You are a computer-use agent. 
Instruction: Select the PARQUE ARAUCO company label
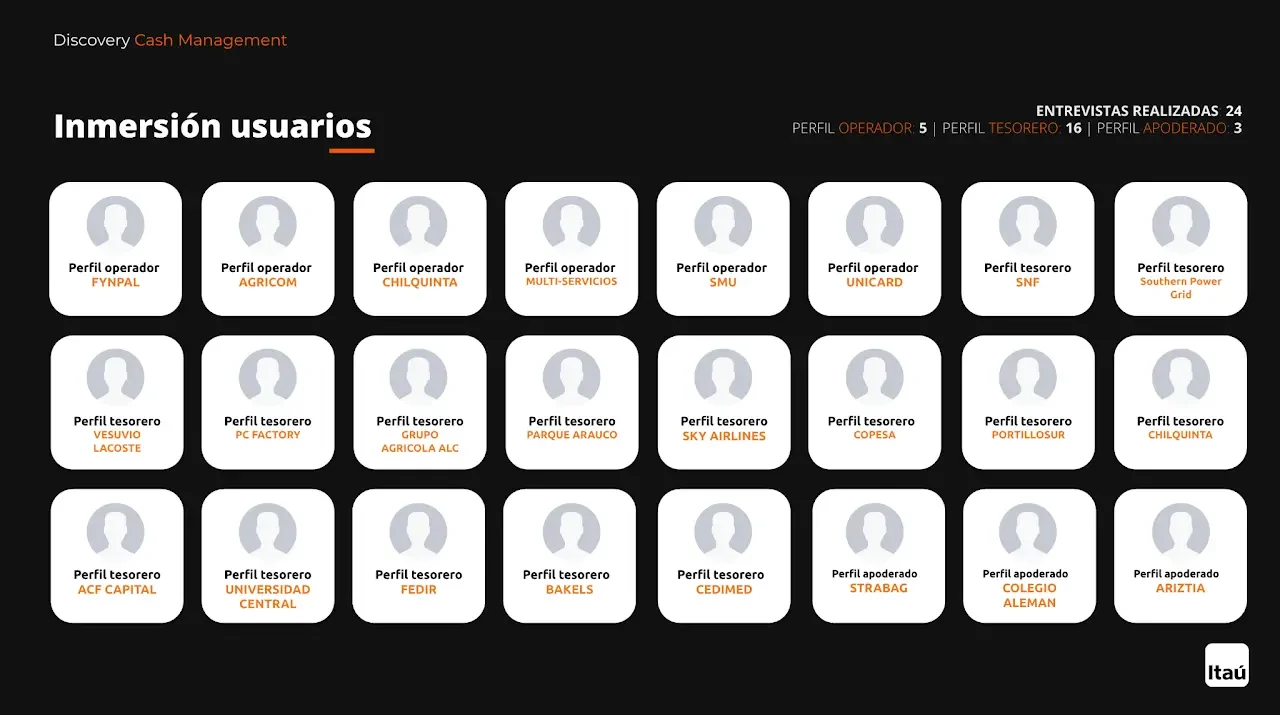click(572, 436)
